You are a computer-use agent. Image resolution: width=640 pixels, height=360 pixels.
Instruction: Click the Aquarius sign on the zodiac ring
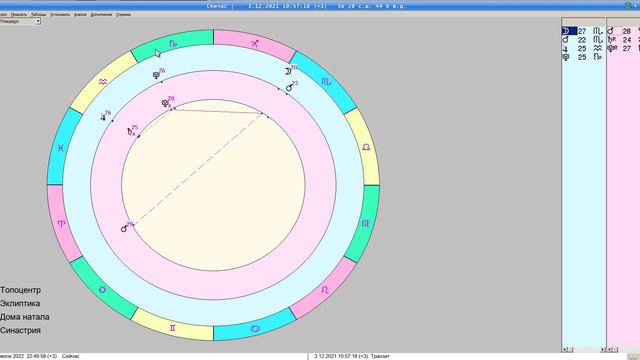point(102,82)
